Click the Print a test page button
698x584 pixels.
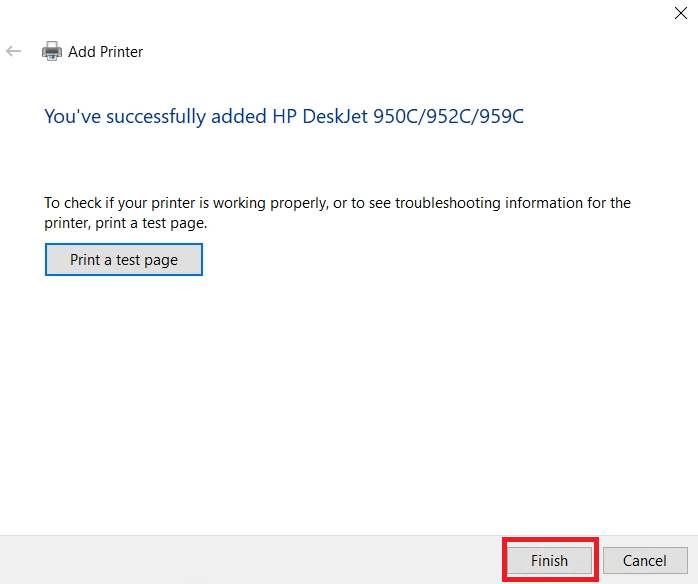point(124,260)
